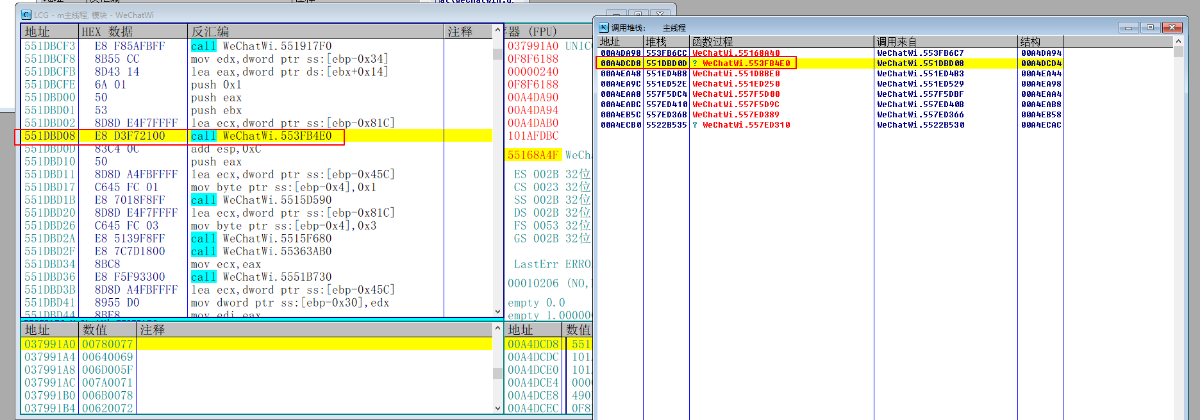Click the 反汇编 column header
Screen dimensions: 1200x420
pos(316,32)
